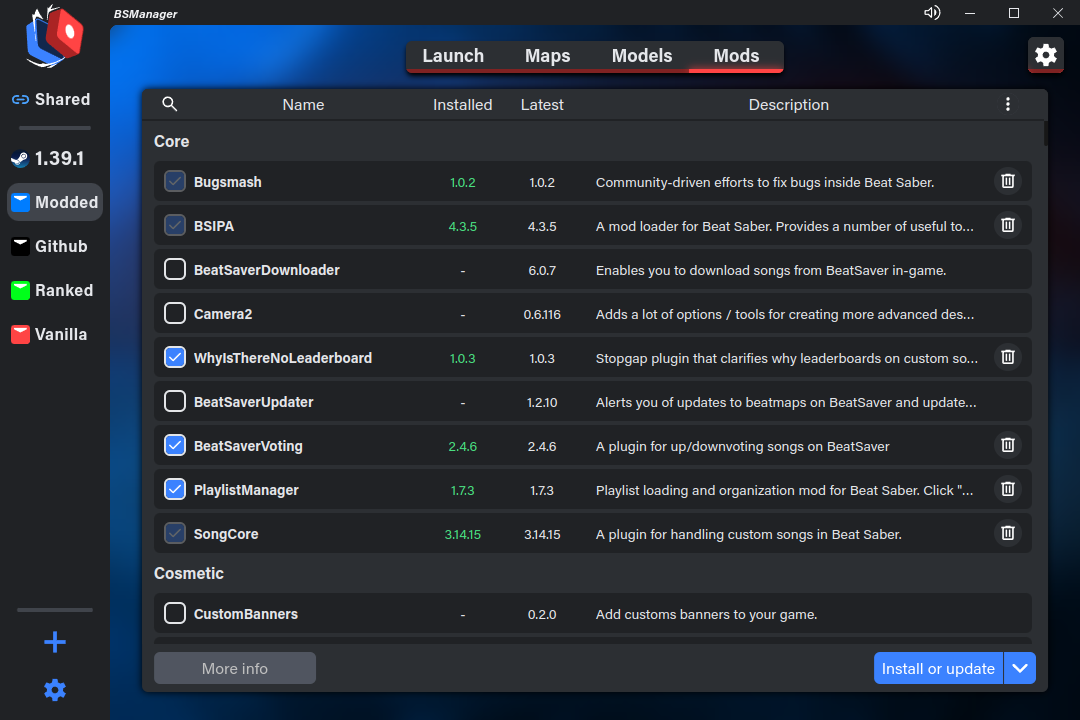The width and height of the screenshot is (1080, 720).
Task: Open the three-dot column options menu
Action: coord(1008,104)
